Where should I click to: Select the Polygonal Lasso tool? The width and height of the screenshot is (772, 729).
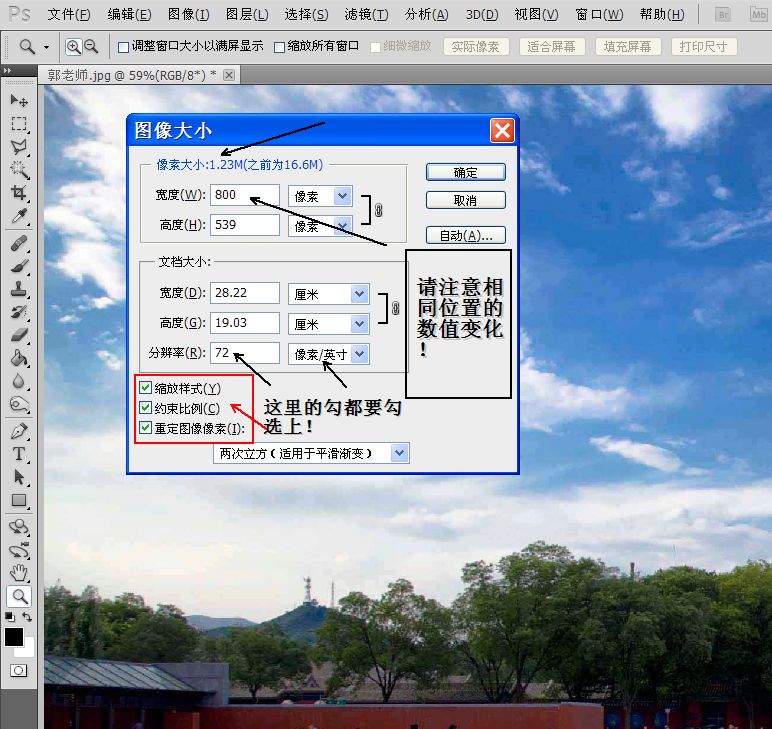[19, 147]
